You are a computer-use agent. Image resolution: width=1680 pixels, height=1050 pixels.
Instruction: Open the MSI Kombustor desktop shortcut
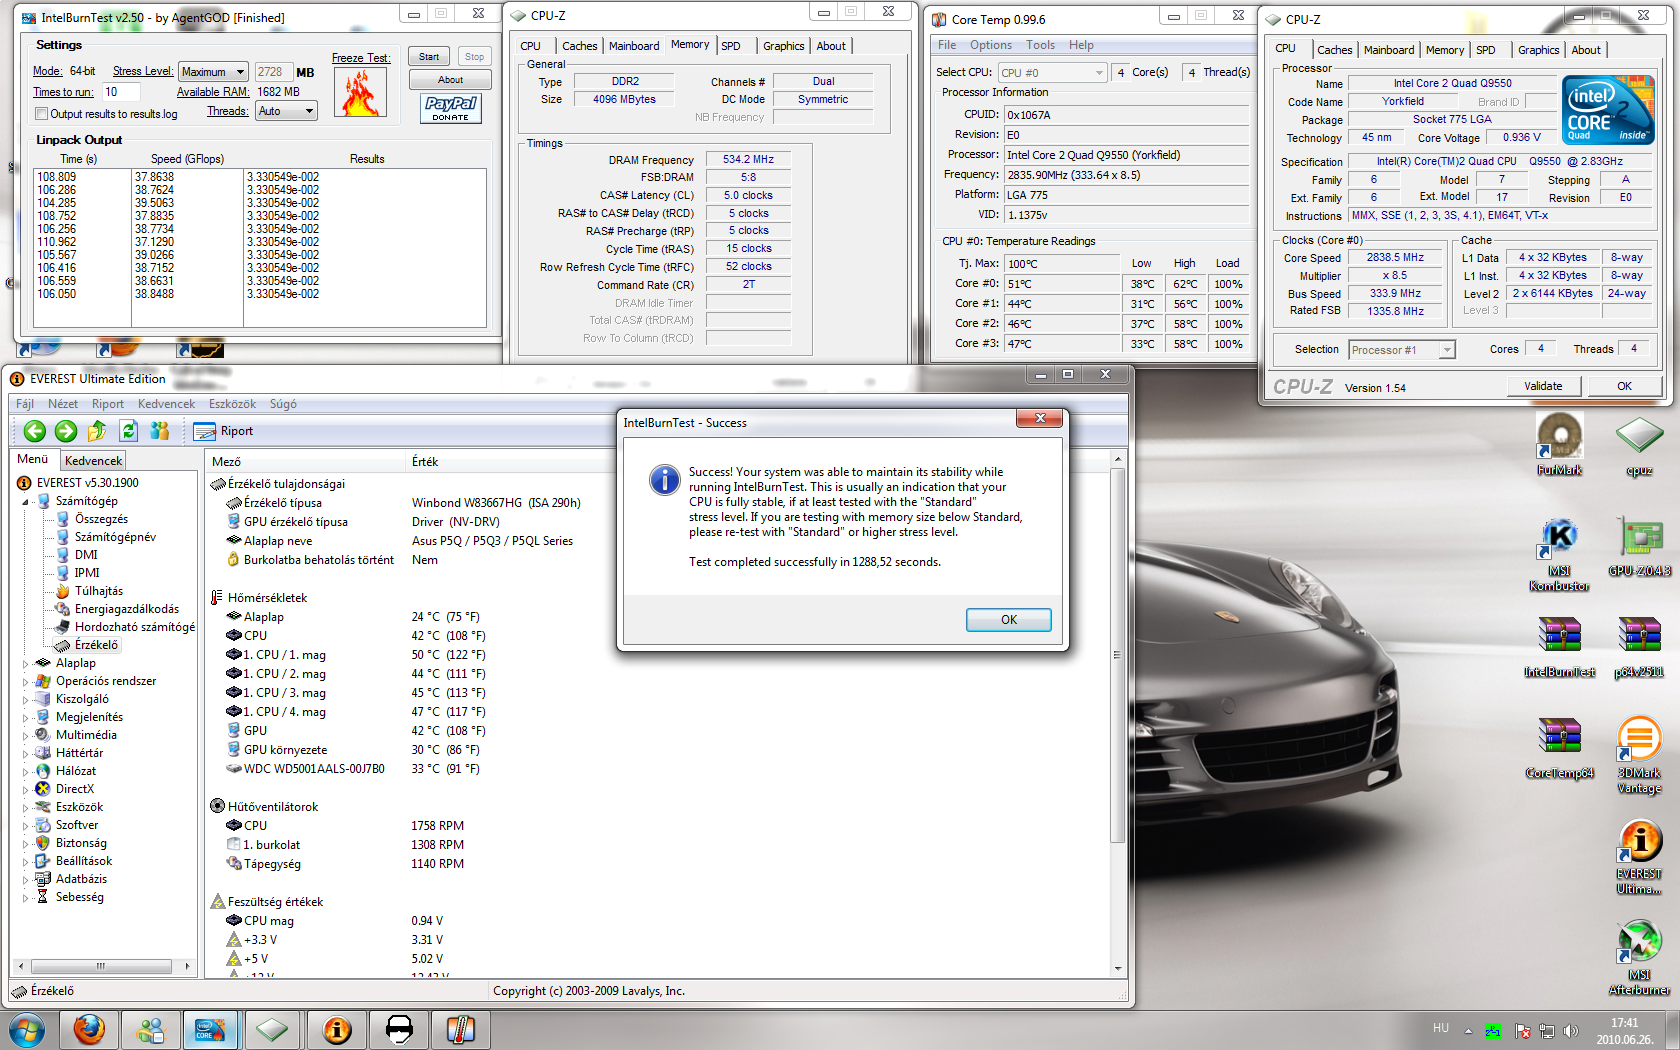coord(1559,553)
